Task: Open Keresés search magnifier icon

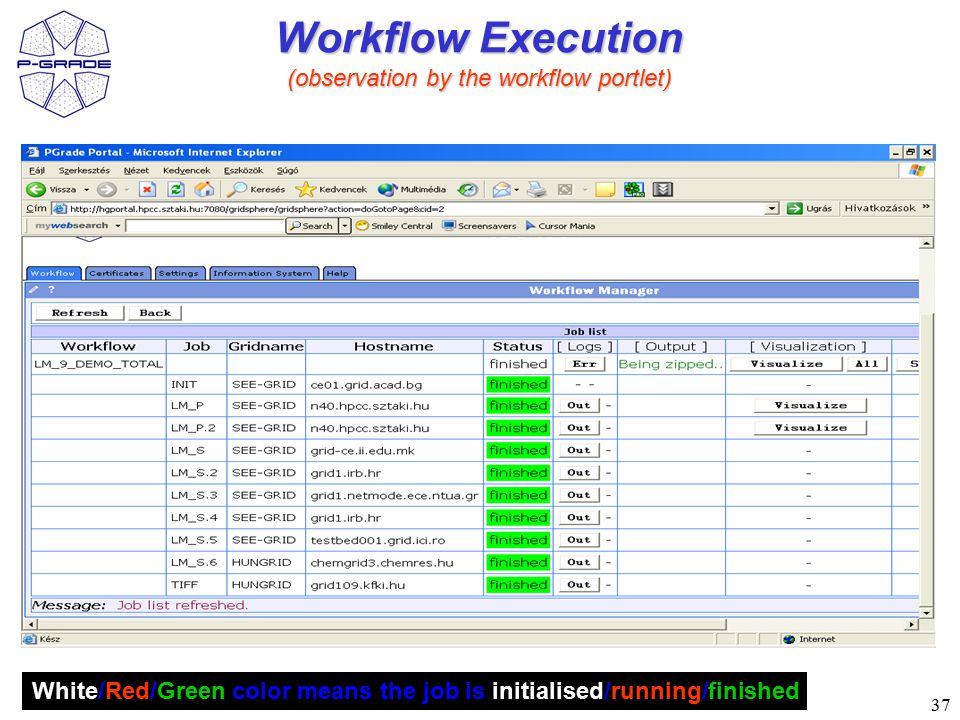Action: (x=236, y=190)
